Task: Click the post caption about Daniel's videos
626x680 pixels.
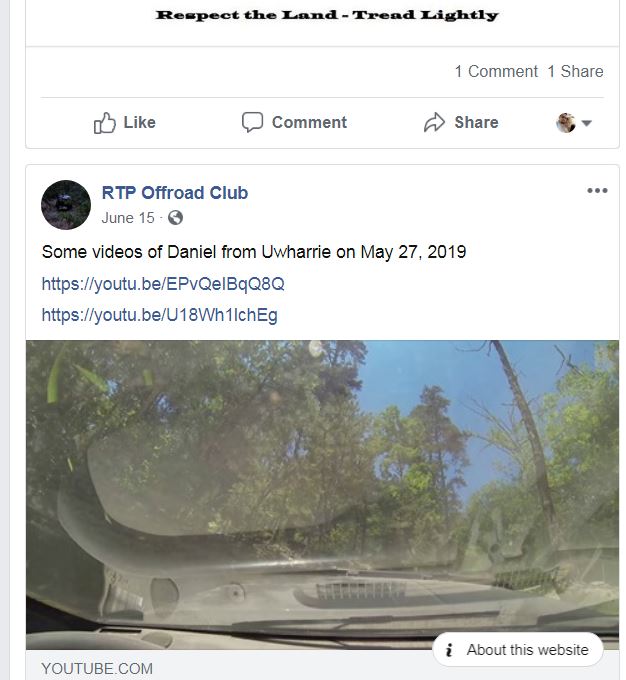Action: 254,252
